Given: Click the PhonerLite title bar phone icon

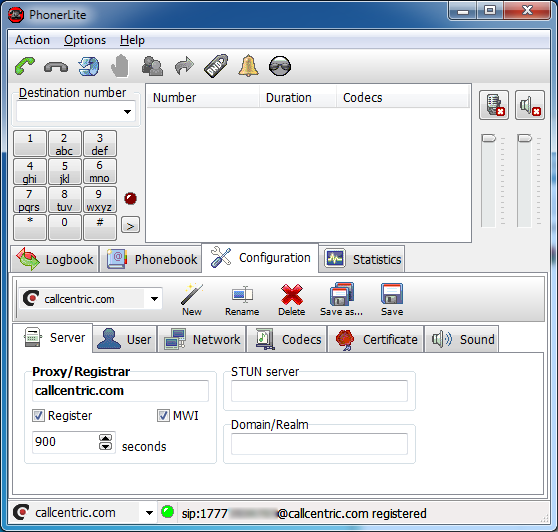Looking at the screenshot, I should pyautogui.click(x=16, y=15).
